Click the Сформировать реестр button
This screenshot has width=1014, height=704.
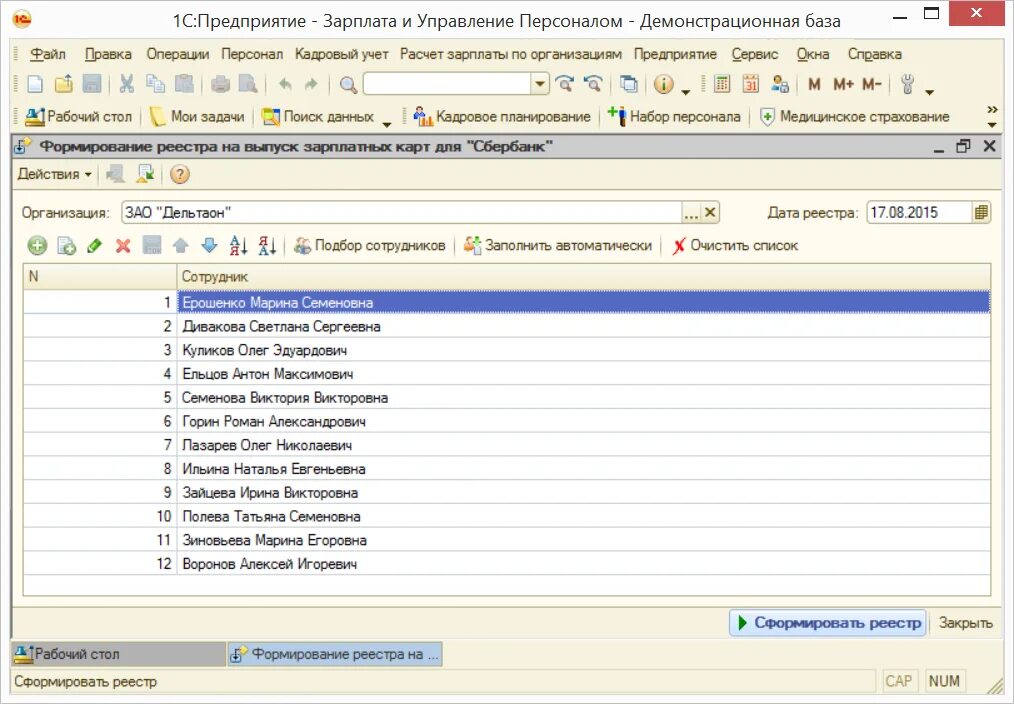pyautogui.click(x=828, y=623)
